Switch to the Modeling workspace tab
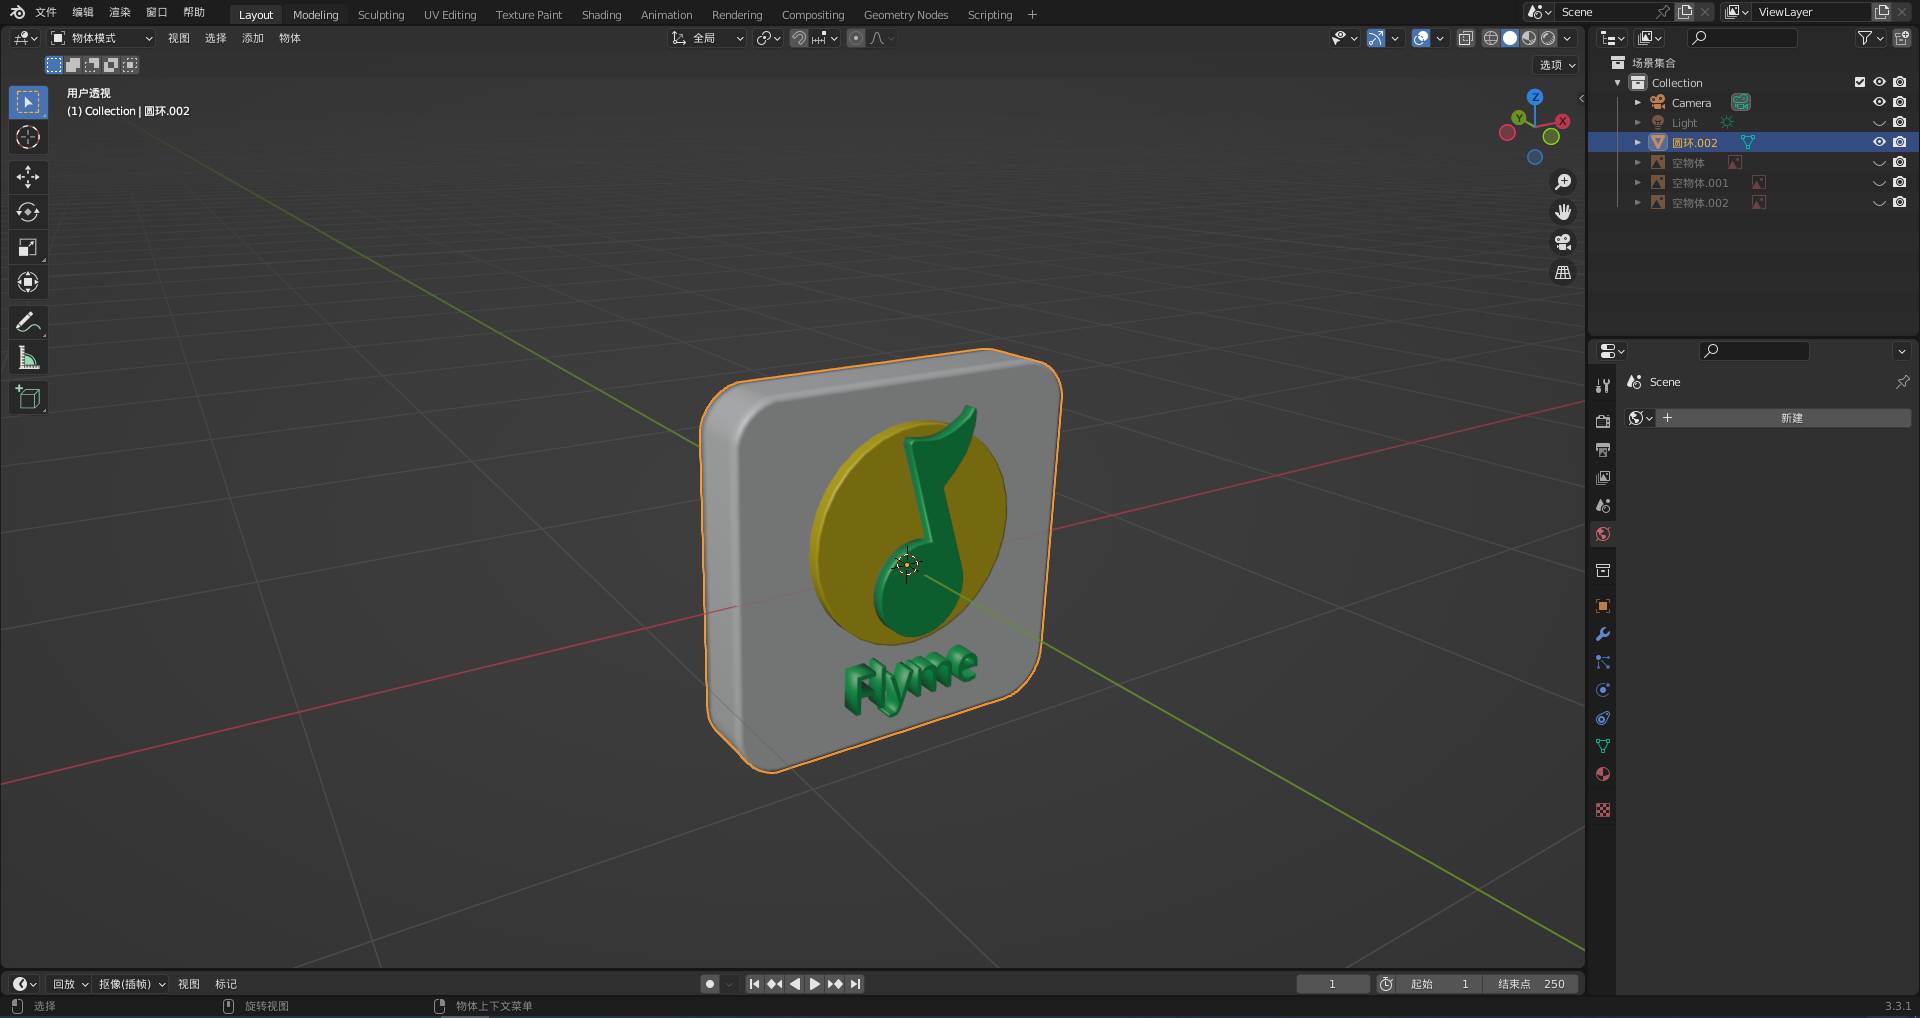Viewport: 1920px width, 1018px height. coord(315,15)
